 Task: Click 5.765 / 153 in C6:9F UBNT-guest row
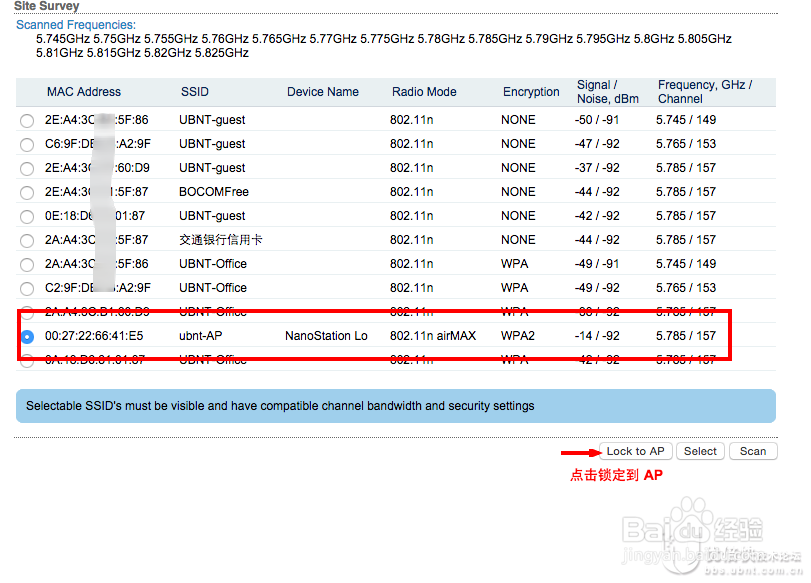pos(686,144)
